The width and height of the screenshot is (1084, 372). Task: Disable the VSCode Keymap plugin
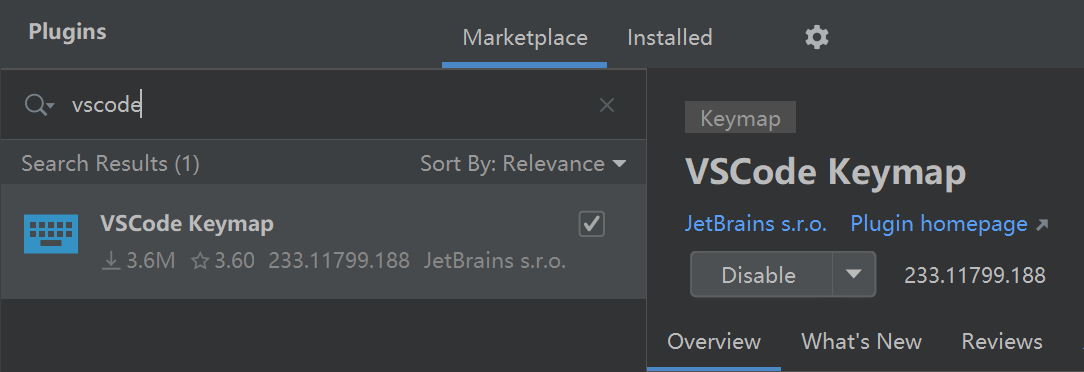[761, 275]
